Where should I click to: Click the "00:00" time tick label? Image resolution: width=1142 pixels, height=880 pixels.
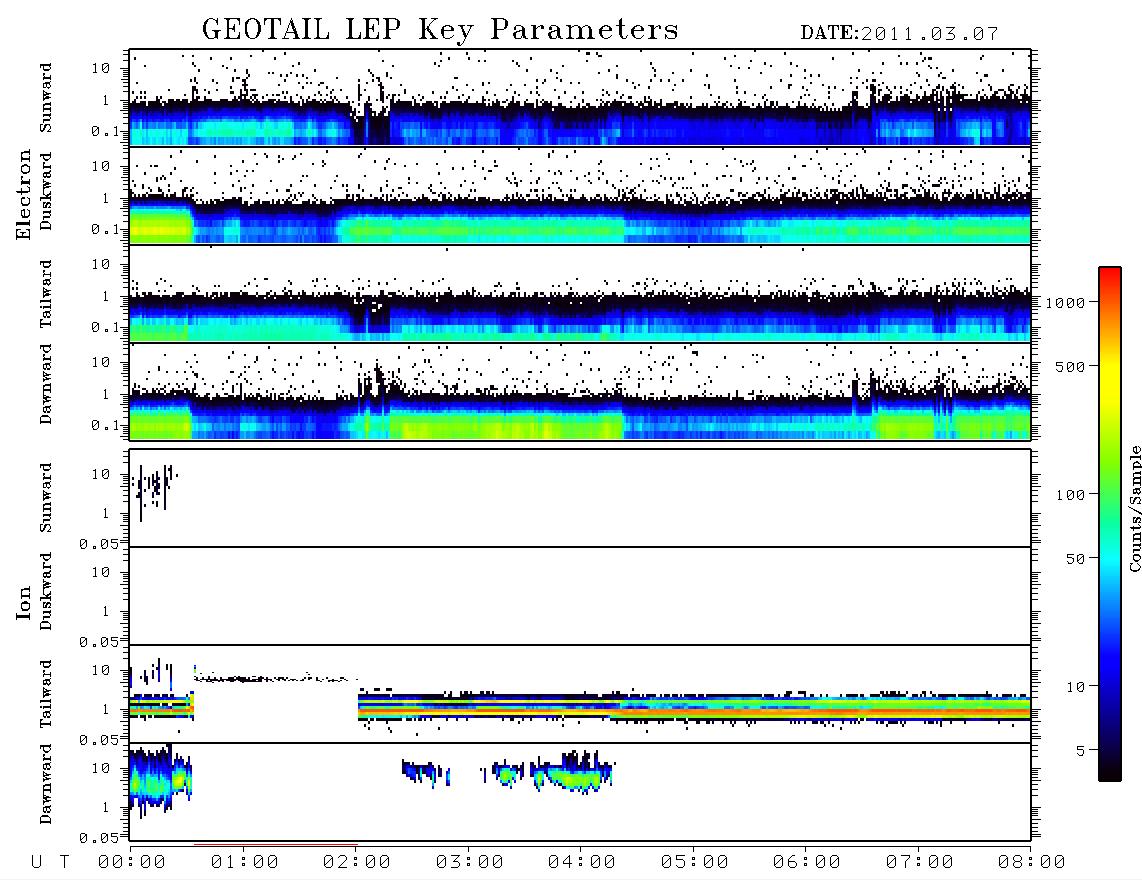(x=132, y=863)
